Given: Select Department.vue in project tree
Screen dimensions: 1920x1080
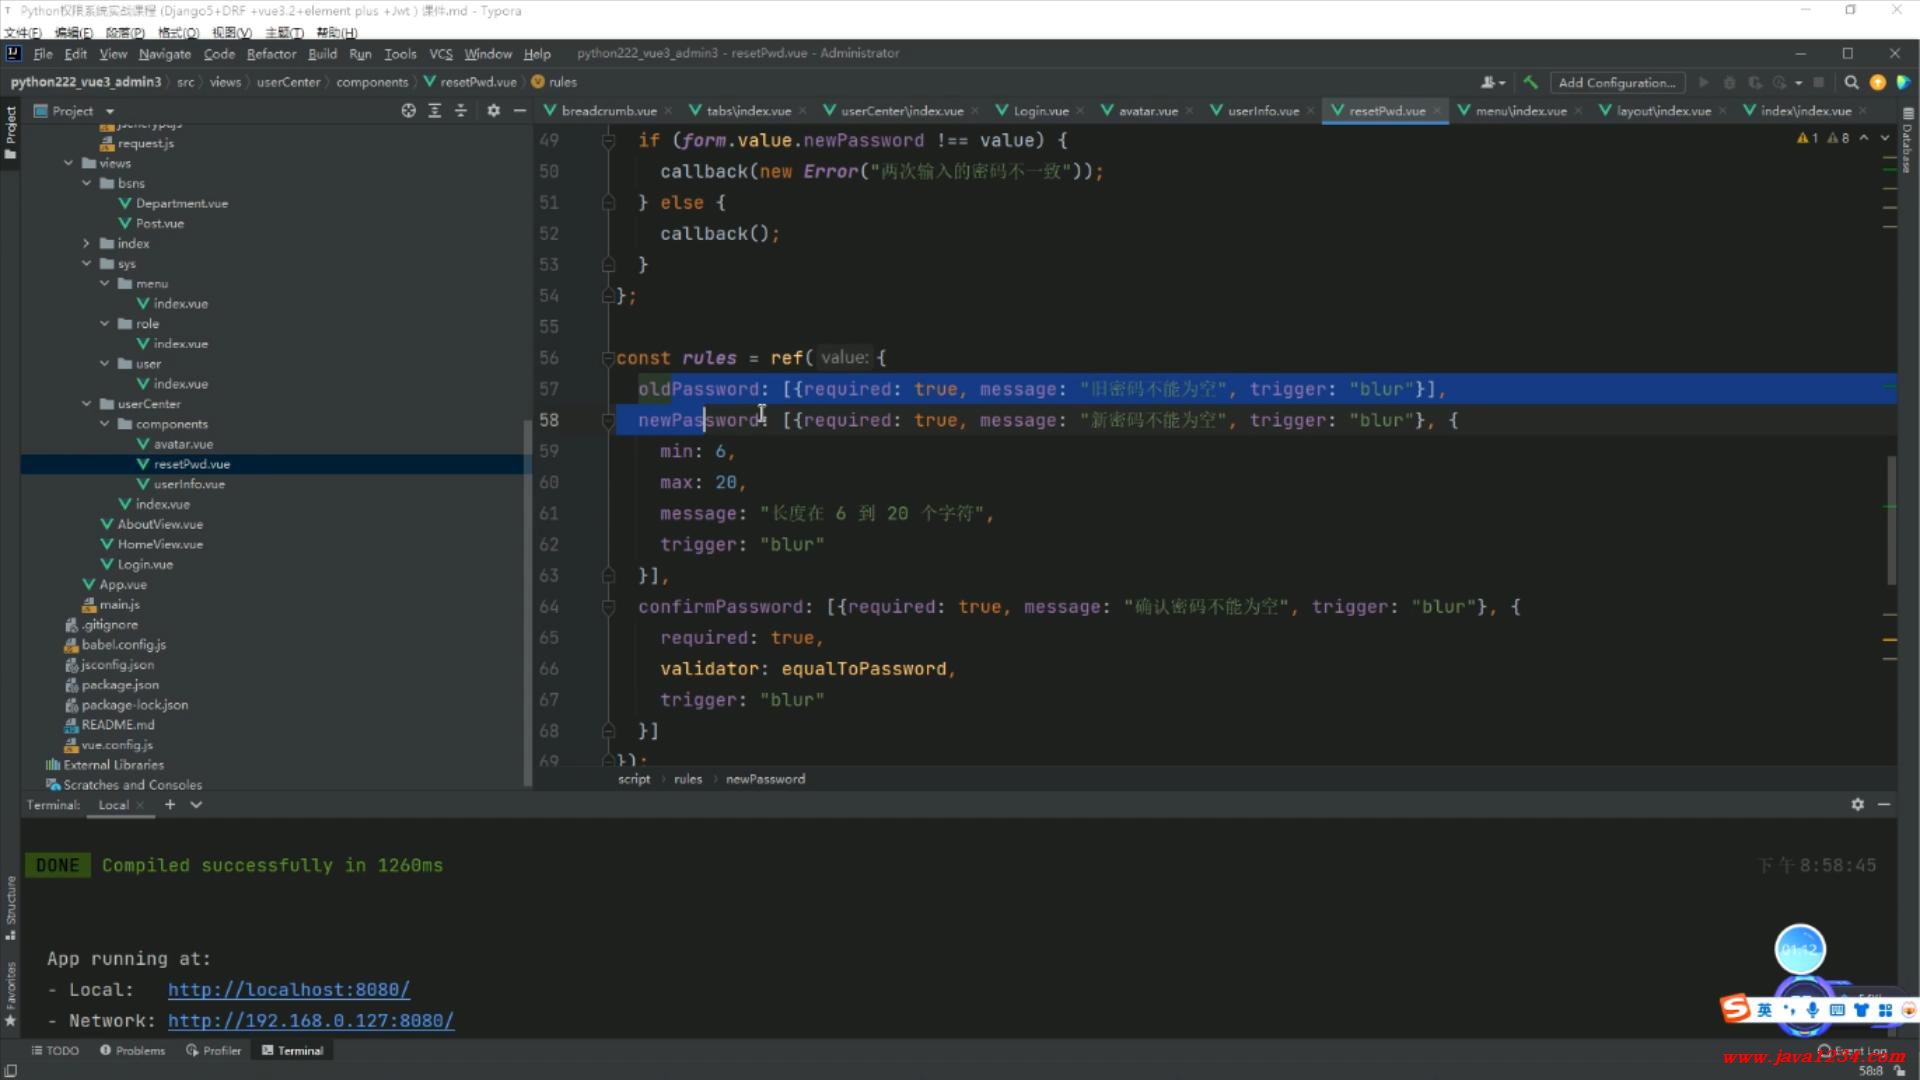Looking at the screenshot, I should (x=181, y=203).
